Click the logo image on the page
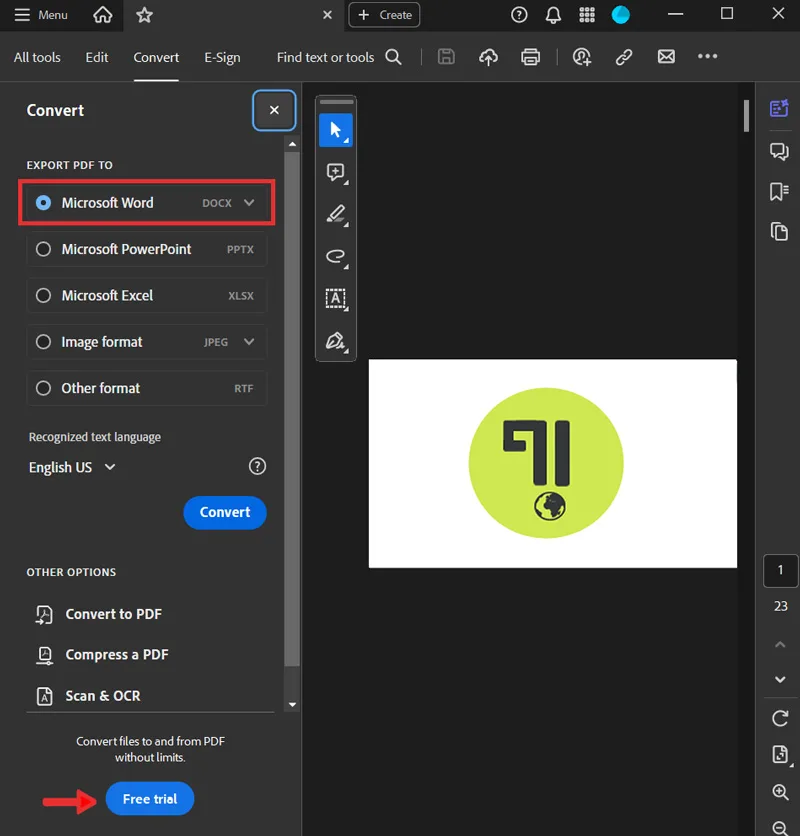The height and width of the screenshot is (836, 800). (x=546, y=463)
